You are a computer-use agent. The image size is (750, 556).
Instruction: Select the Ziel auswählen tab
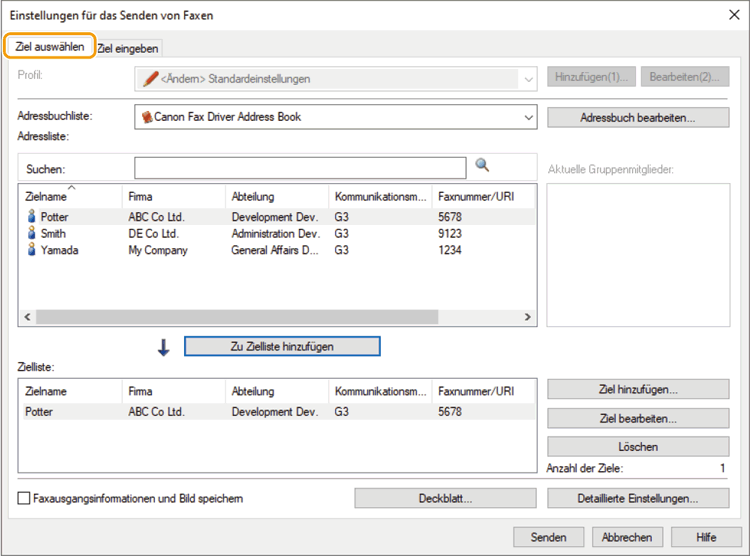coord(50,47)
